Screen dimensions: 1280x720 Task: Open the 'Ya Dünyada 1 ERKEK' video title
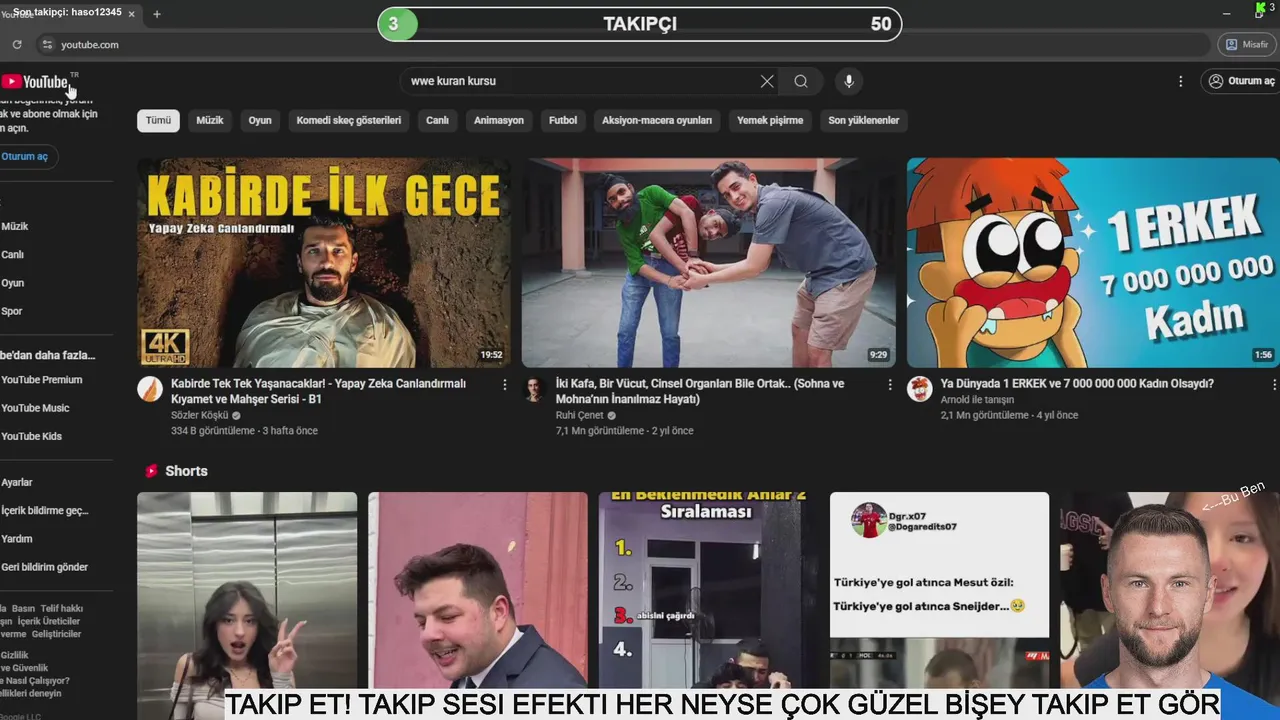click(x=1077, y=384)
